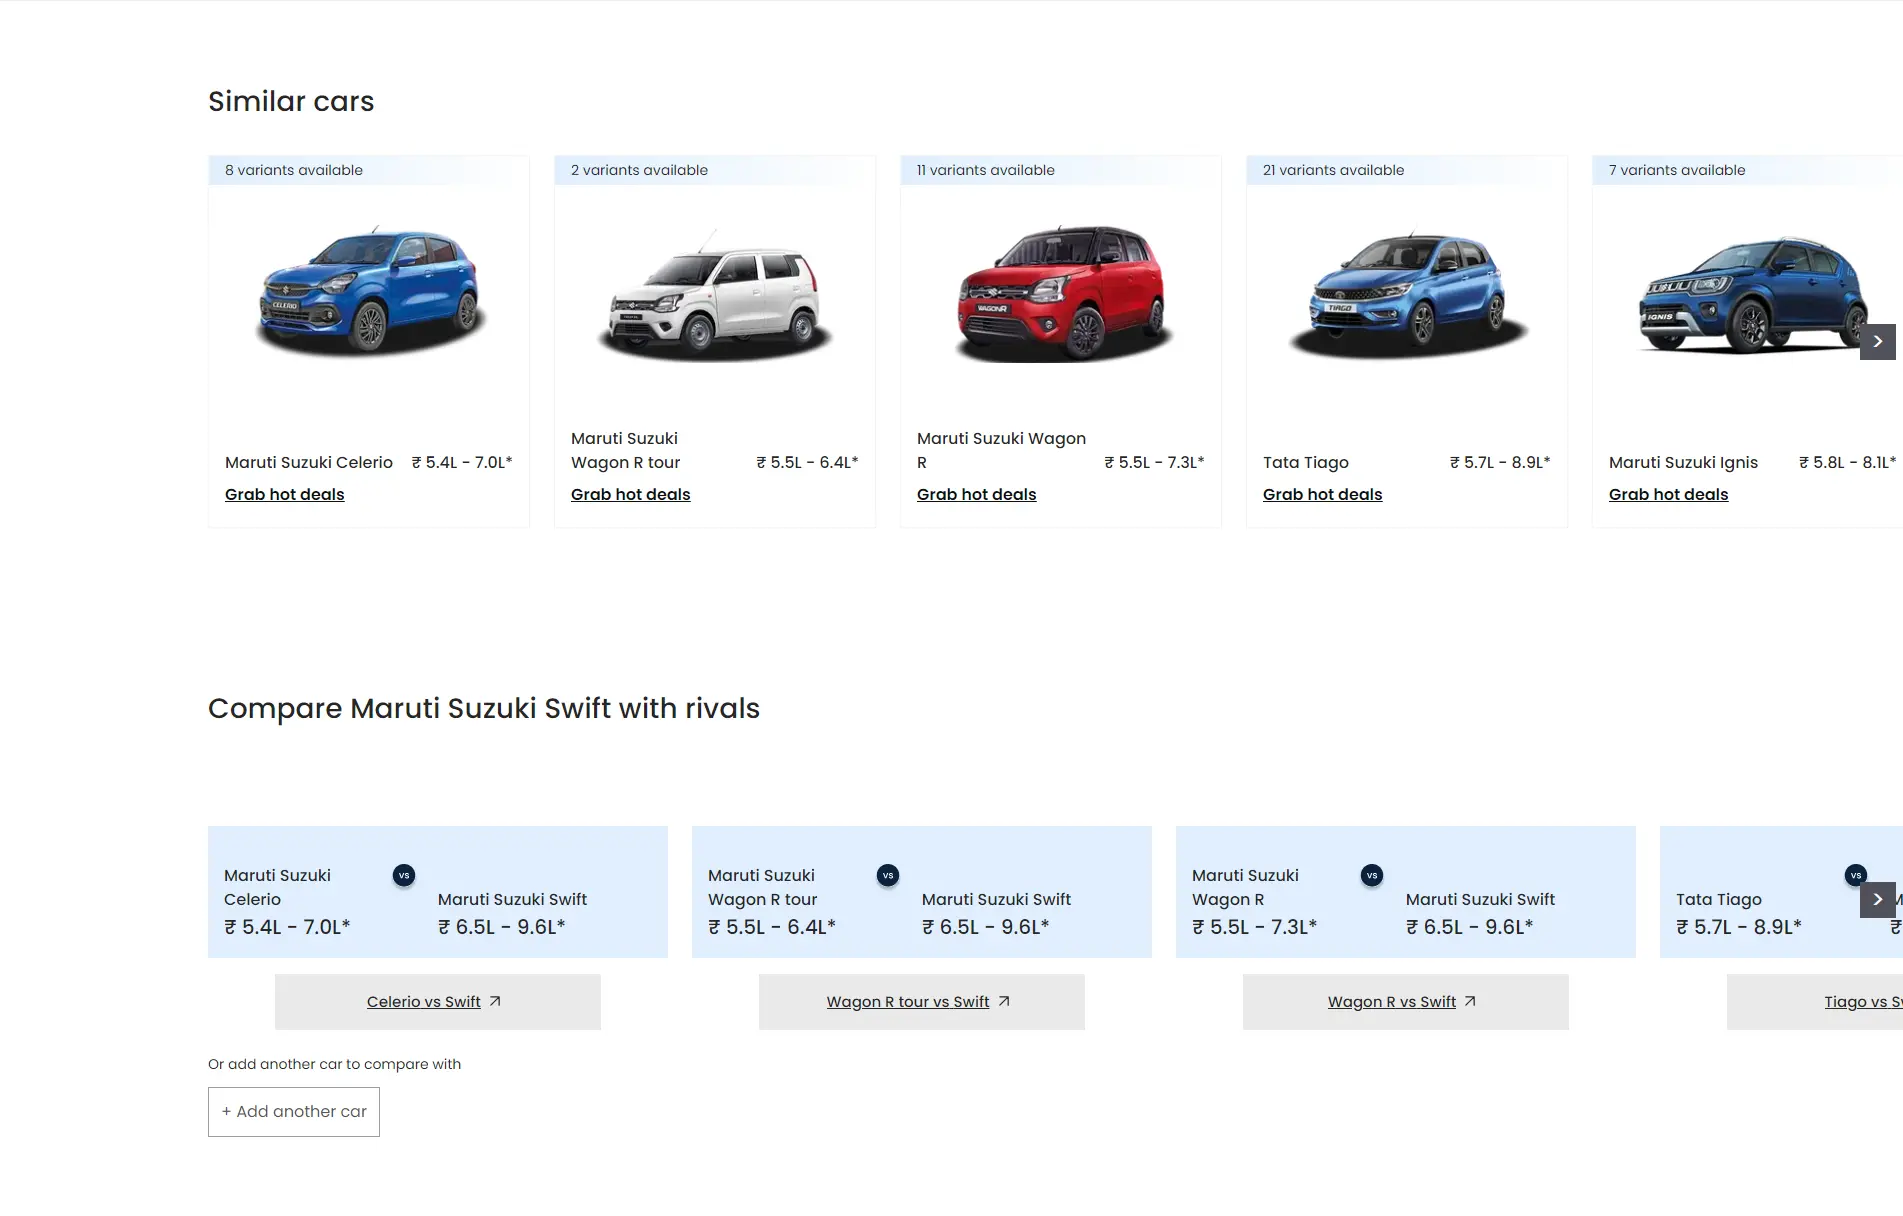Click Tata Tiago name in comparison card
Viewport: 1903px width, 1216px height.
(1719, 899)
